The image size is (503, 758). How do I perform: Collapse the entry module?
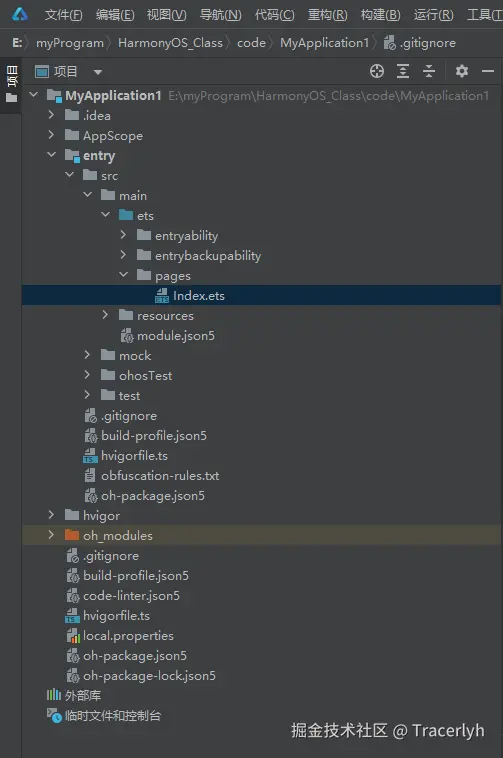pos(51,155)
